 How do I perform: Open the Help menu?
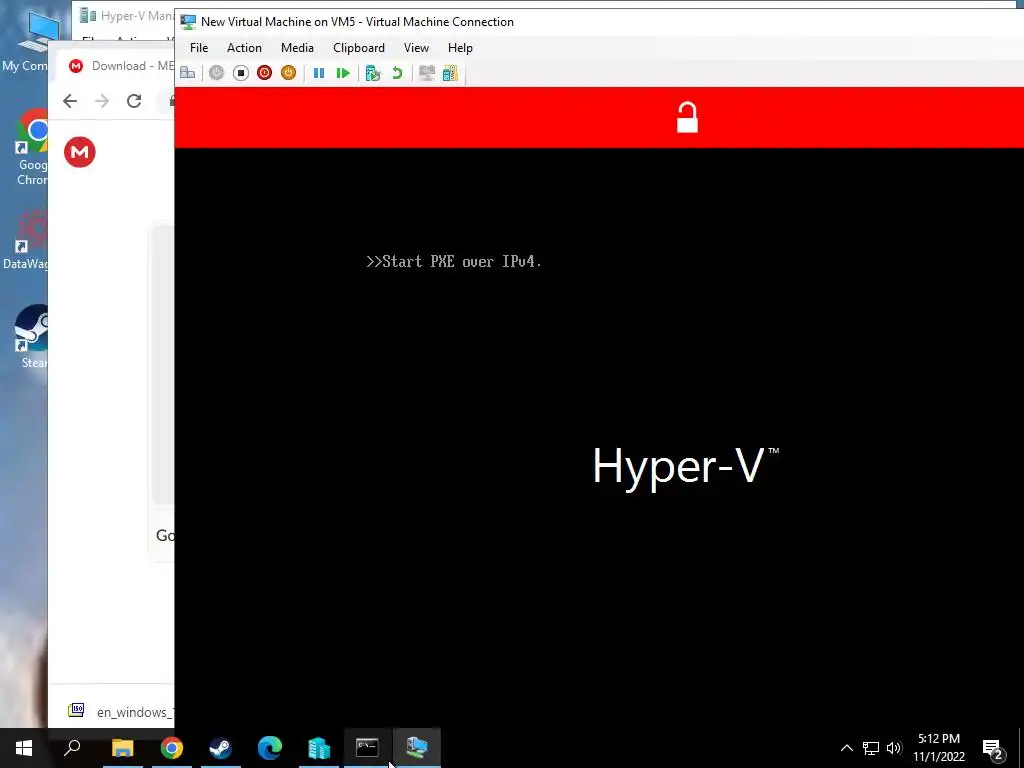[460, 48]
